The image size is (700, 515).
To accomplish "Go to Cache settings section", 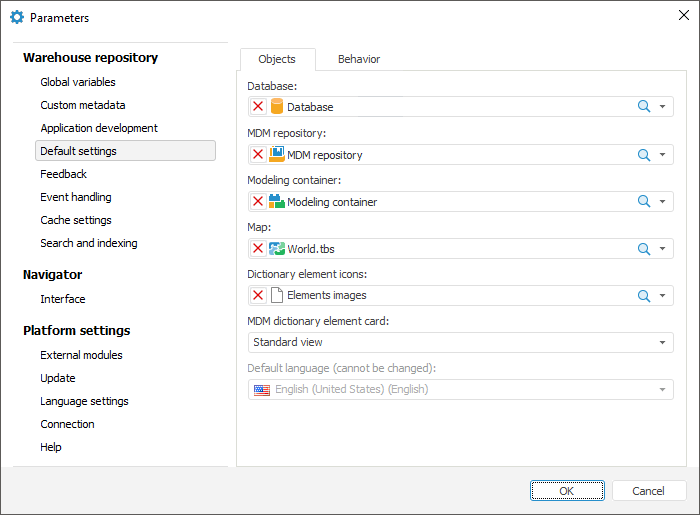I will [76, 220].
